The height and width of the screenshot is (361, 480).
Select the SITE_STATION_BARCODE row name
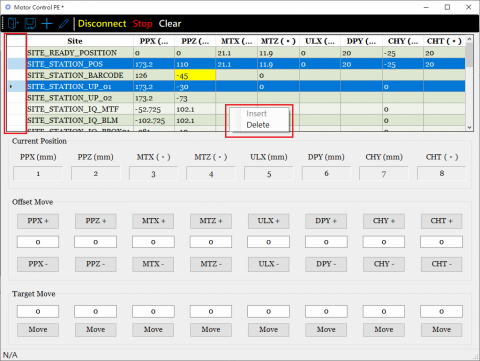[75, 75]
